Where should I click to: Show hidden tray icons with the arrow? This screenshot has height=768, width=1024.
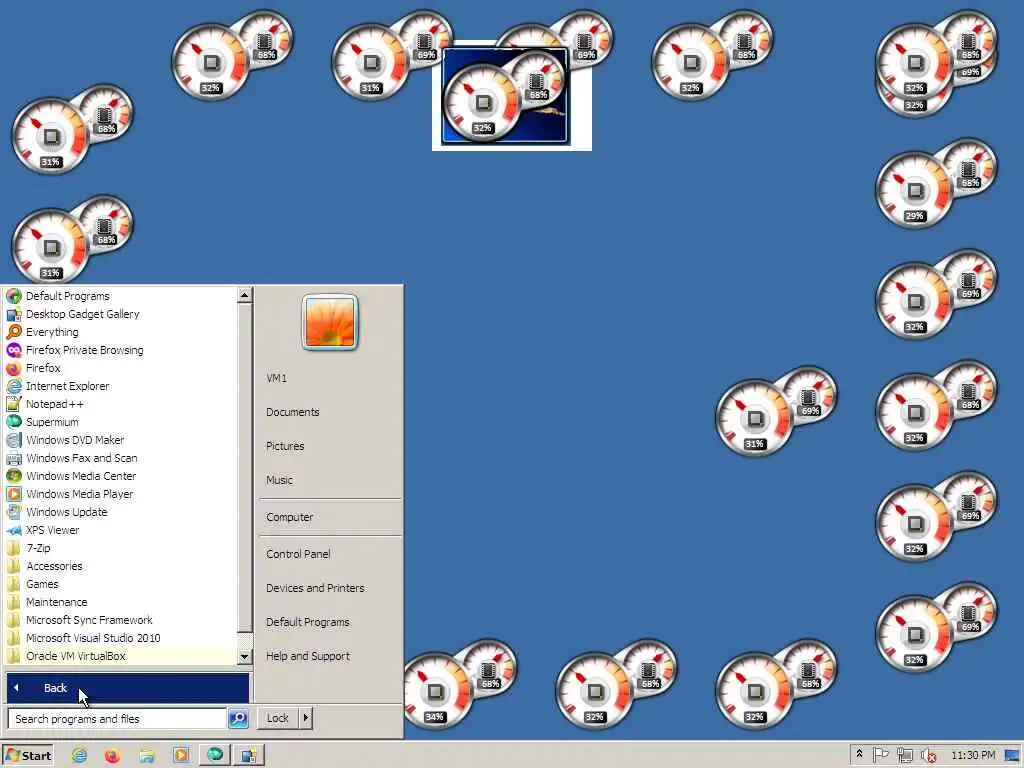pos(859,754)
